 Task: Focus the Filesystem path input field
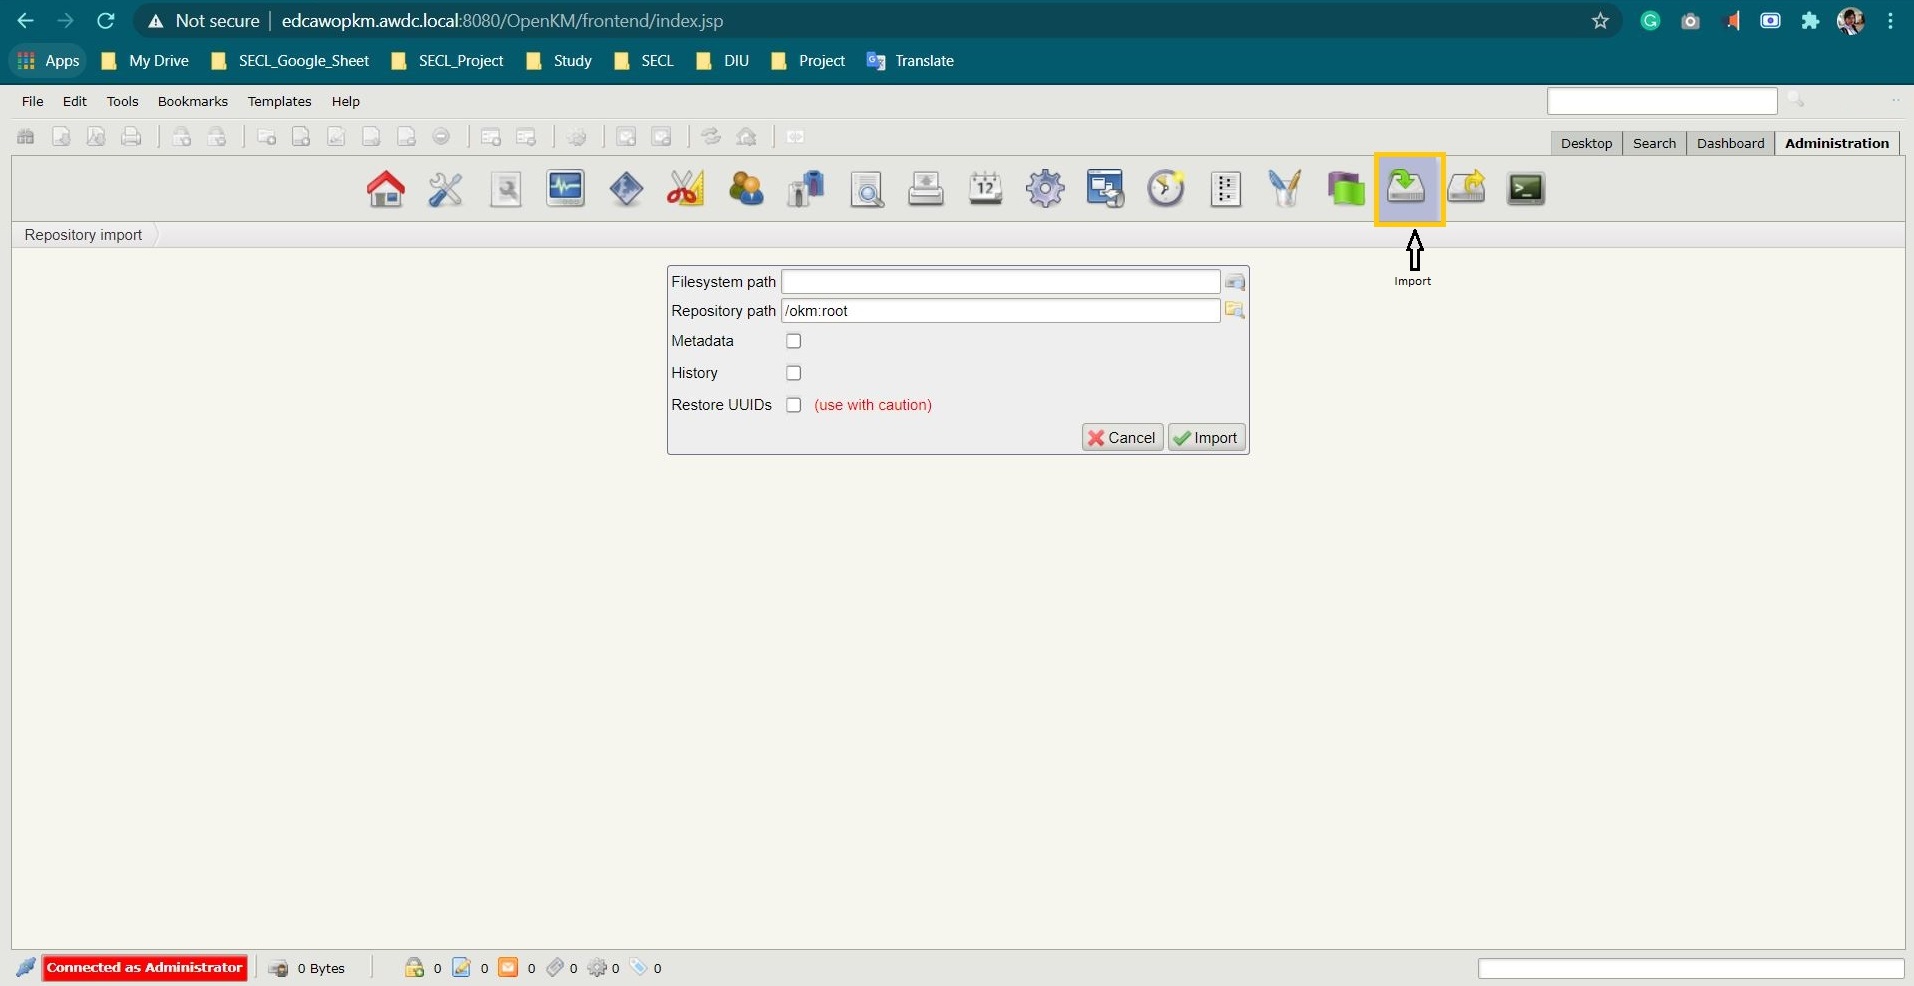[x=1000, y=282]
